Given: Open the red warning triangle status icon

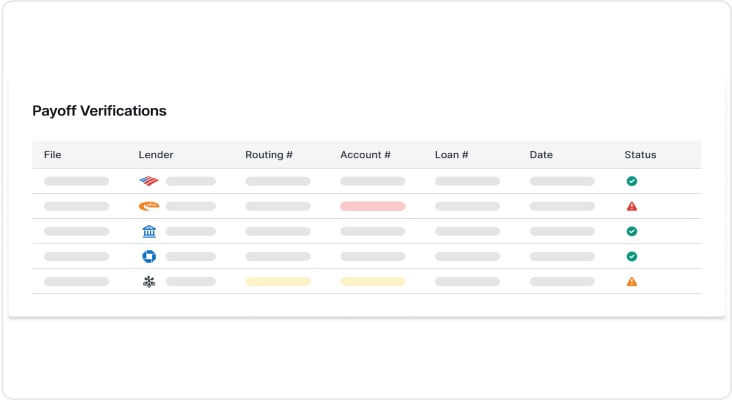Looking at the screenshot, I should tap(632, 206).
